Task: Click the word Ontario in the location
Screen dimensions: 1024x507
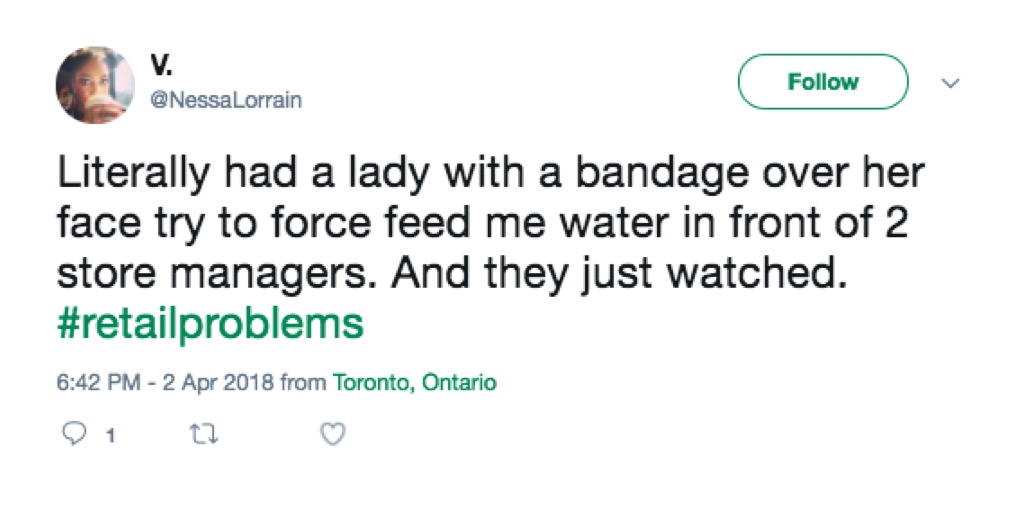Action: click(459, 383)
